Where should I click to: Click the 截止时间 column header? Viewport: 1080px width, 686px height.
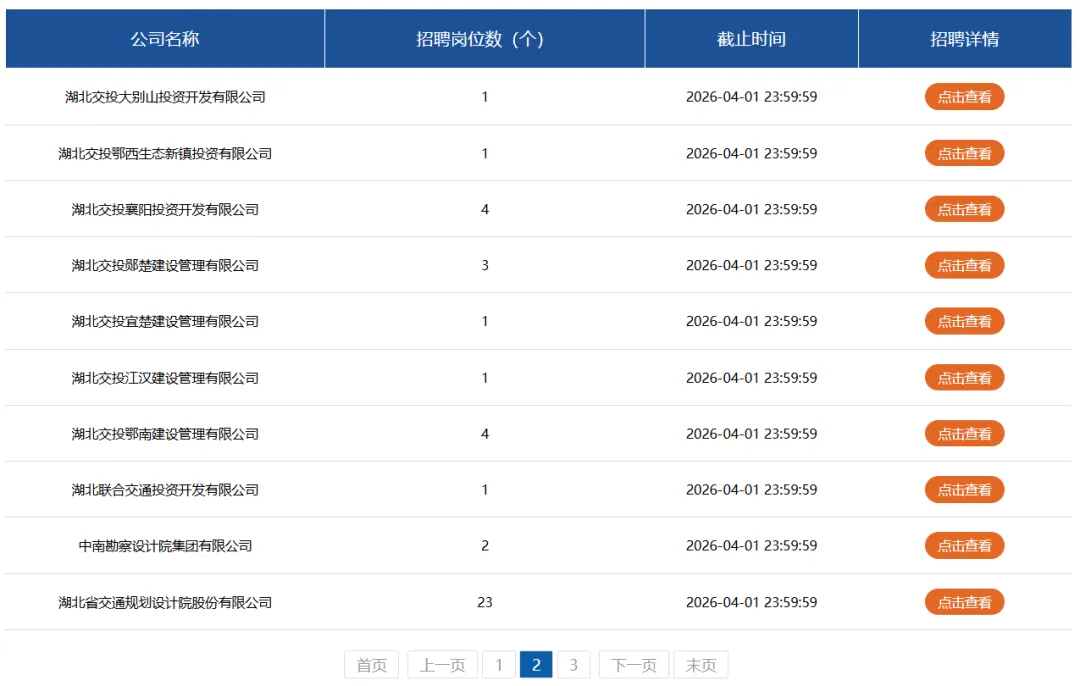tap(751, 39)
